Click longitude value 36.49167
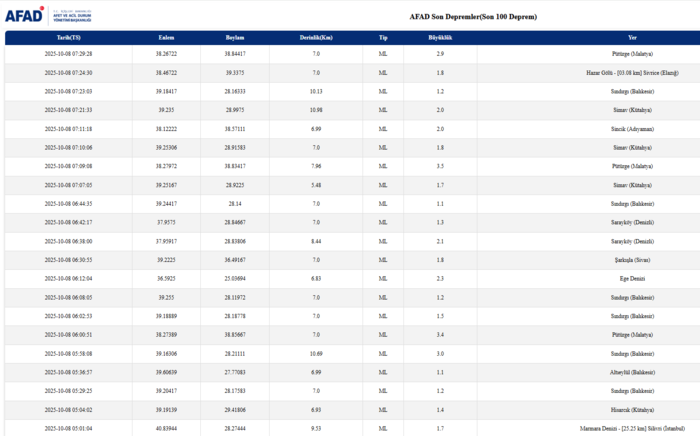This screenshot has width=700, height=436. click(235, 260)
